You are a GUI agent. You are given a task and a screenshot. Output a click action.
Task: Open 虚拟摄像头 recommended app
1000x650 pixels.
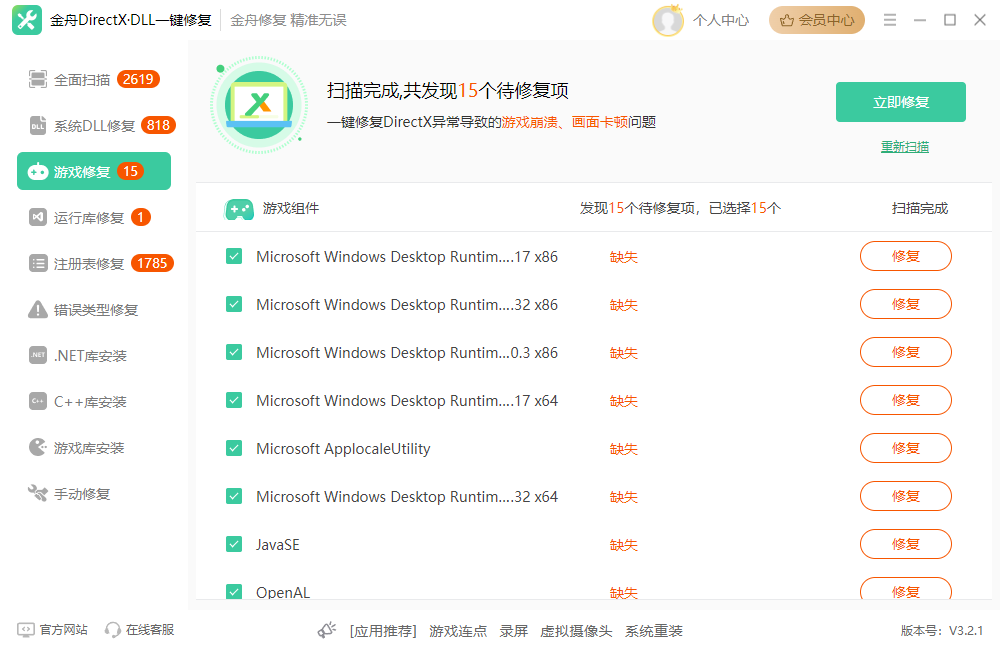(576, 631)
